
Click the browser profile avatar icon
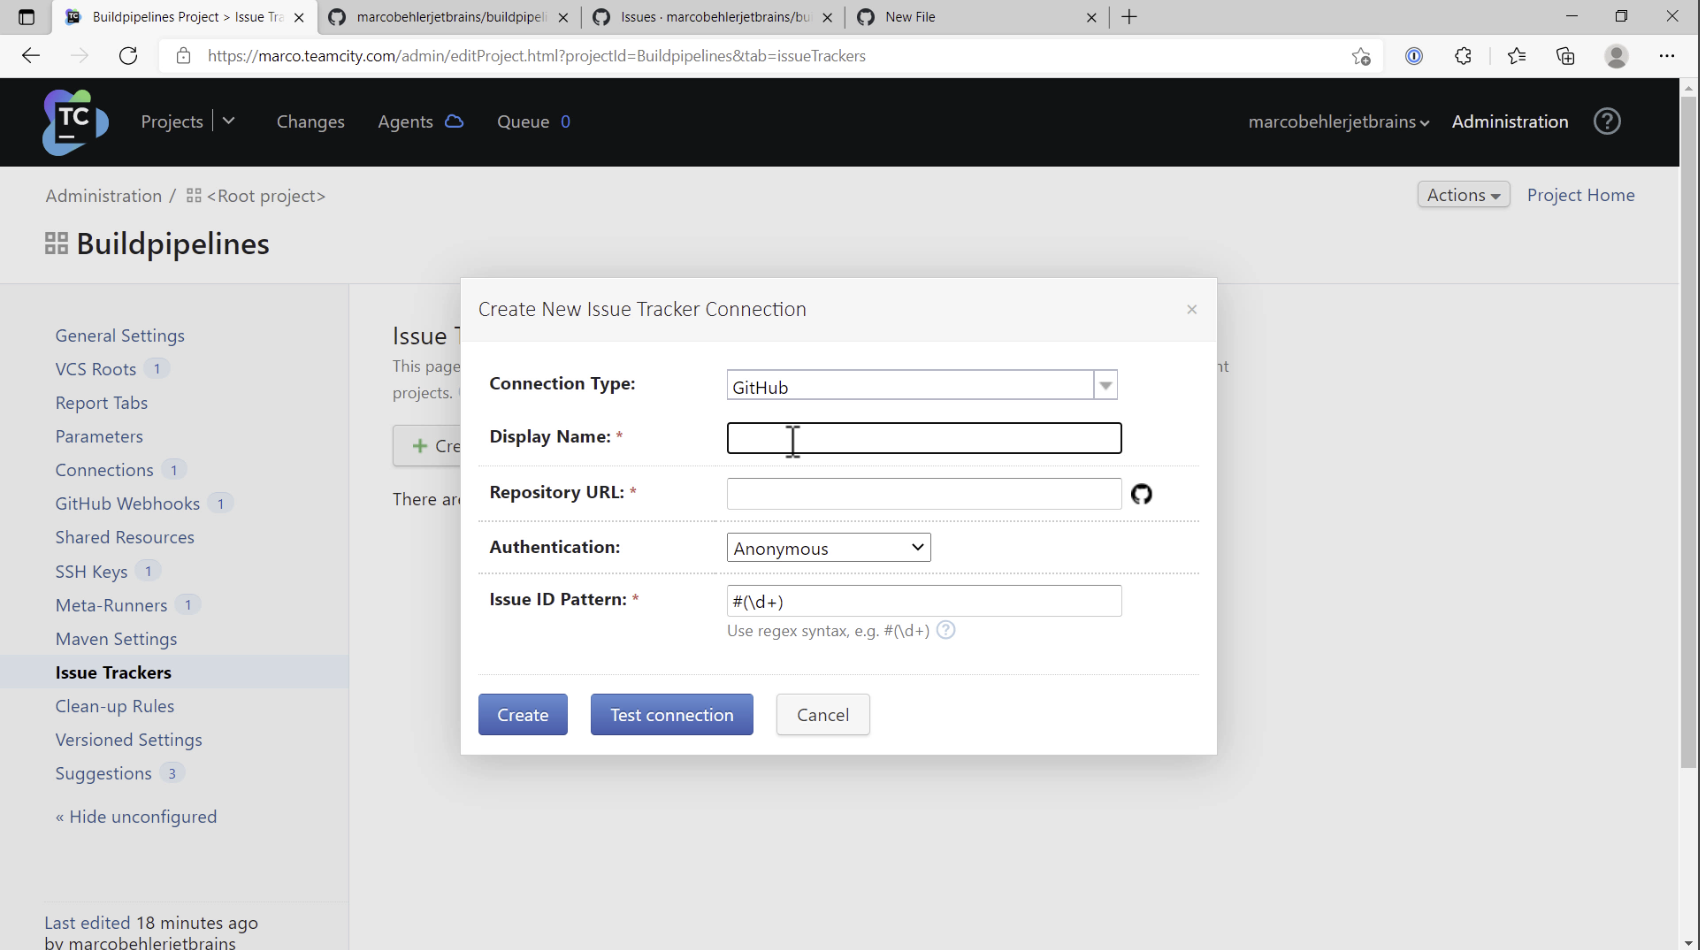point(1616,56)
